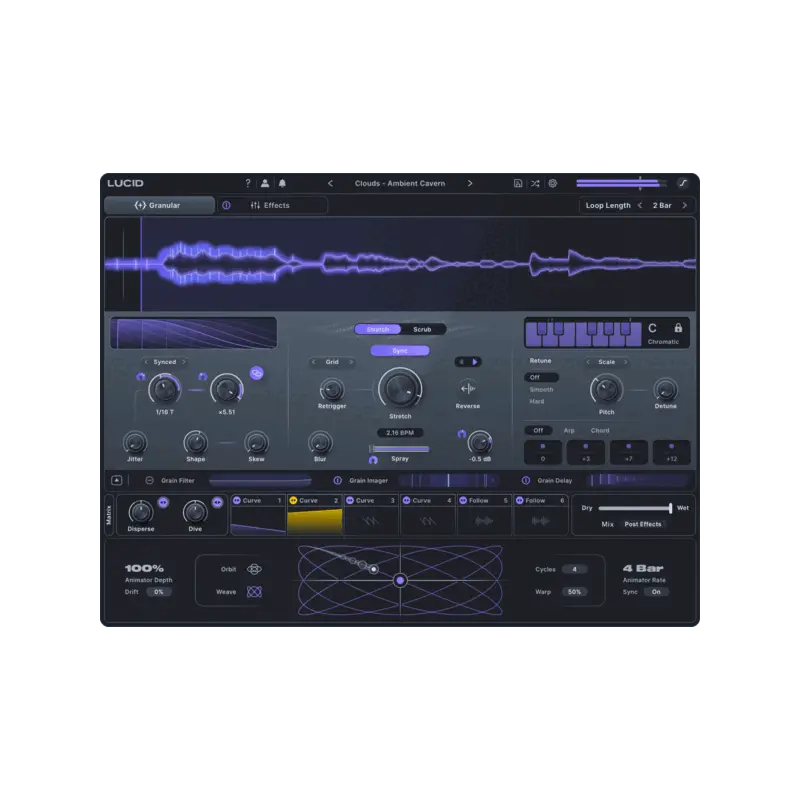Click the Post Effects mix button
800x800 pixels.
tap(643, 524)
